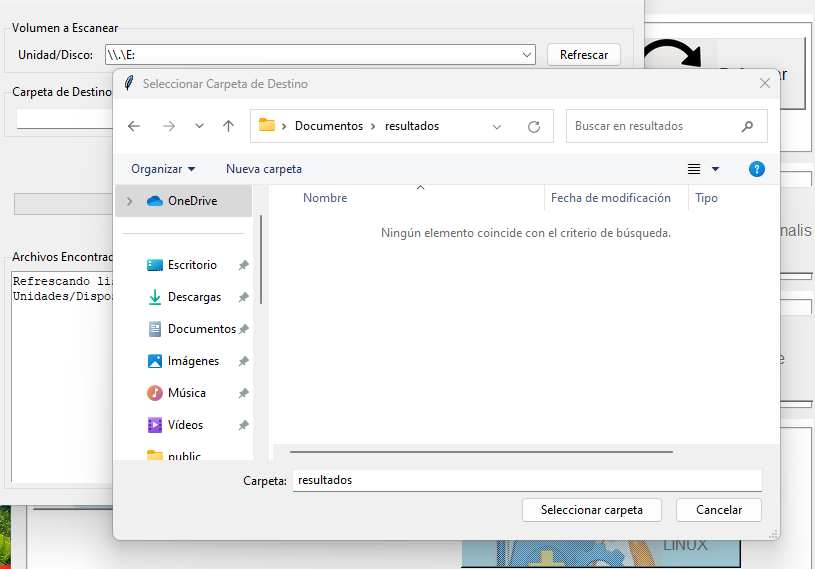Click the pin icon beside Documentos
This screenshot has height=569, width=815.
coord(243,329)
